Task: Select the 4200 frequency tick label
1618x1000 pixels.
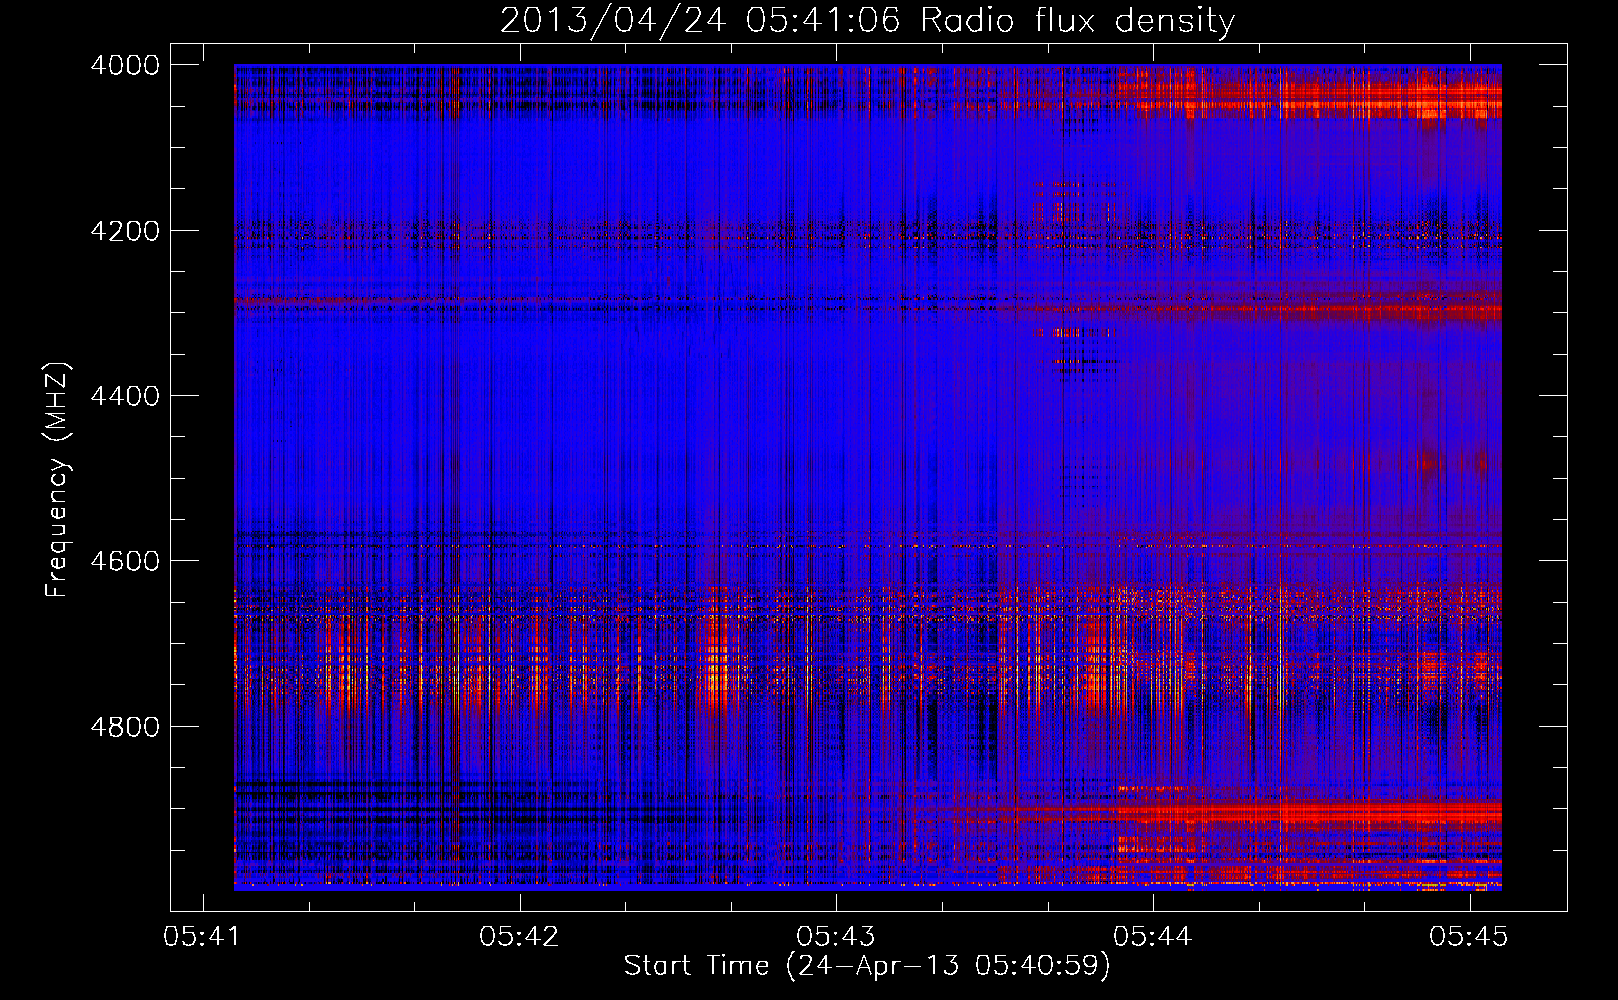Action: pyautogui.click(x=125, y=231)
